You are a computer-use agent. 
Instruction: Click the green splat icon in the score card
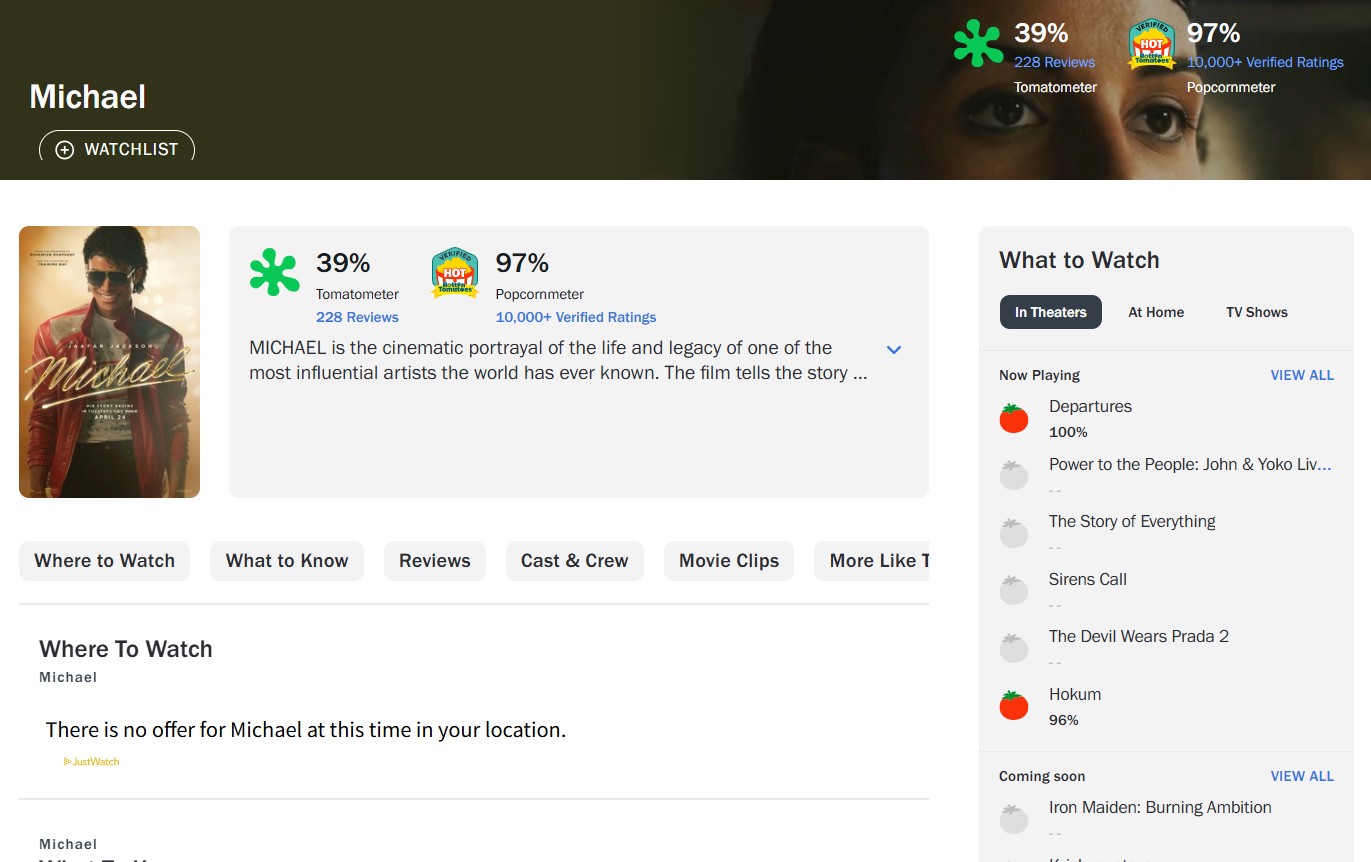point(274,273)
